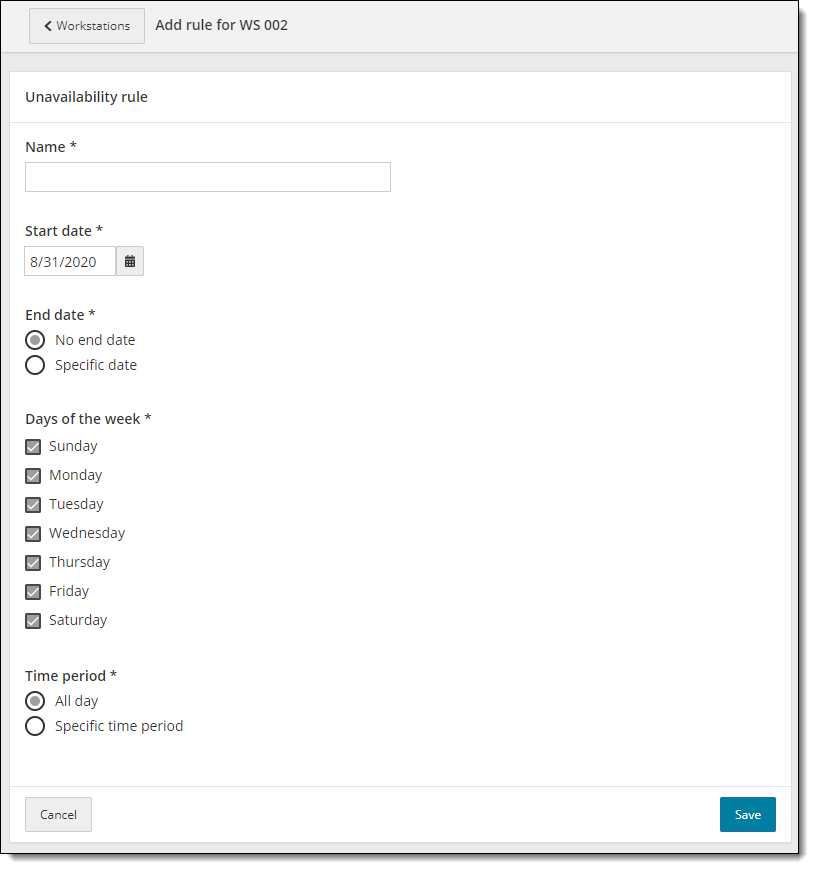This screenshot has height=869, width=814.
Task: Click the Time period label
Action: pos(71,676)
